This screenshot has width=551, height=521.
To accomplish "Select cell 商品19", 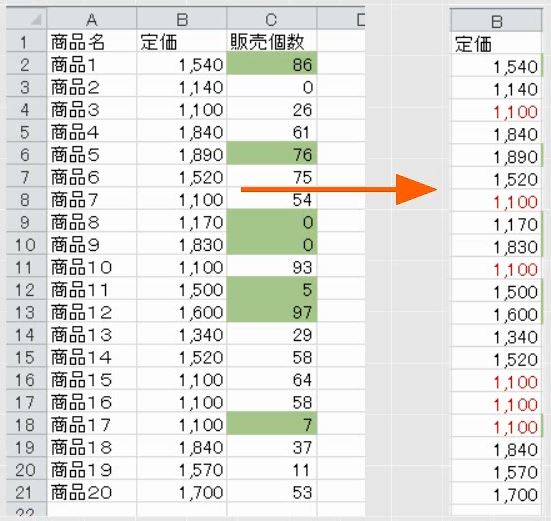I will point(91,469).
